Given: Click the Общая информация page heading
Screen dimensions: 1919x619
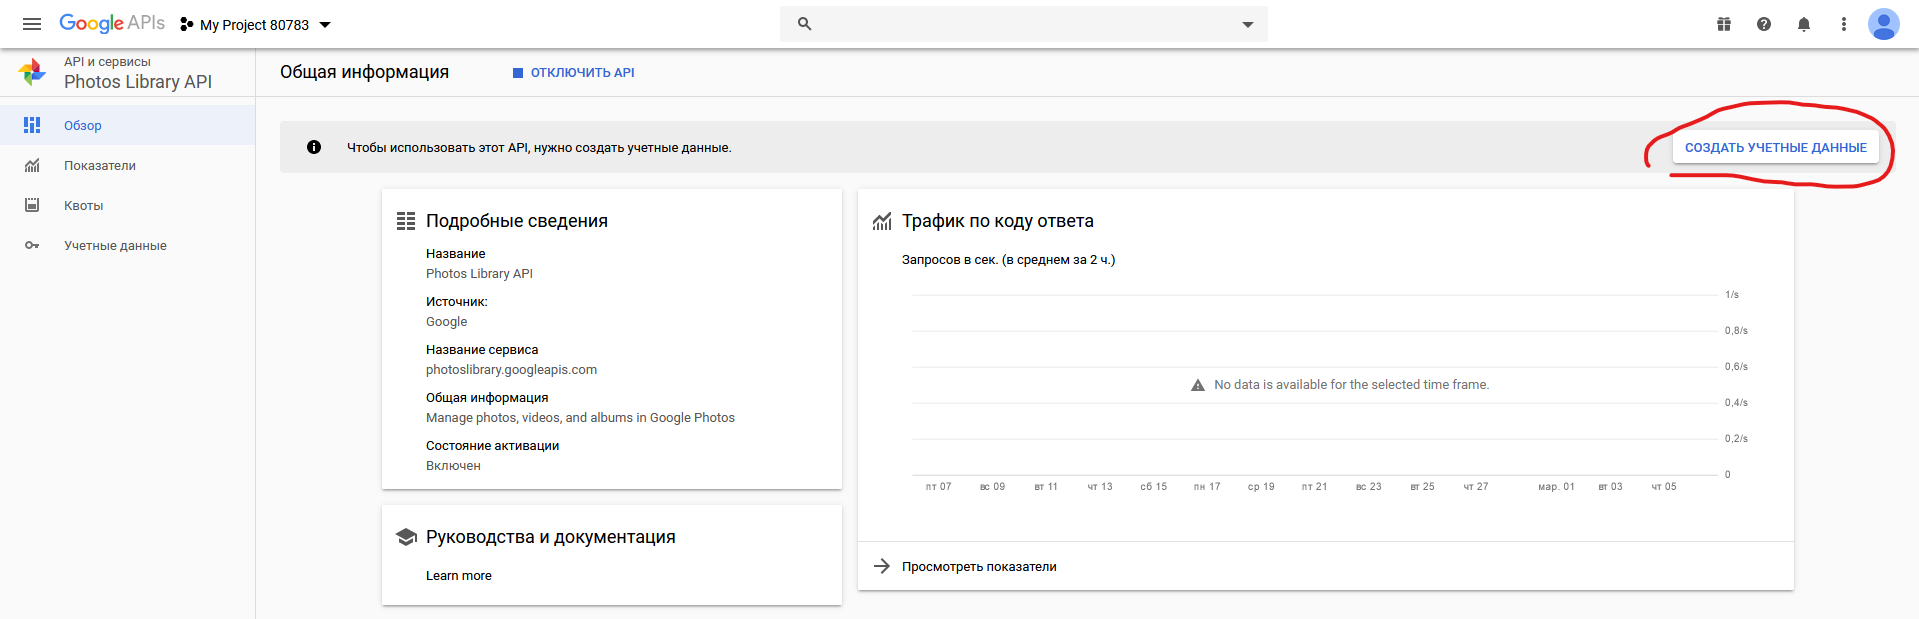Looking at the screenshot, I should point(364,72).
